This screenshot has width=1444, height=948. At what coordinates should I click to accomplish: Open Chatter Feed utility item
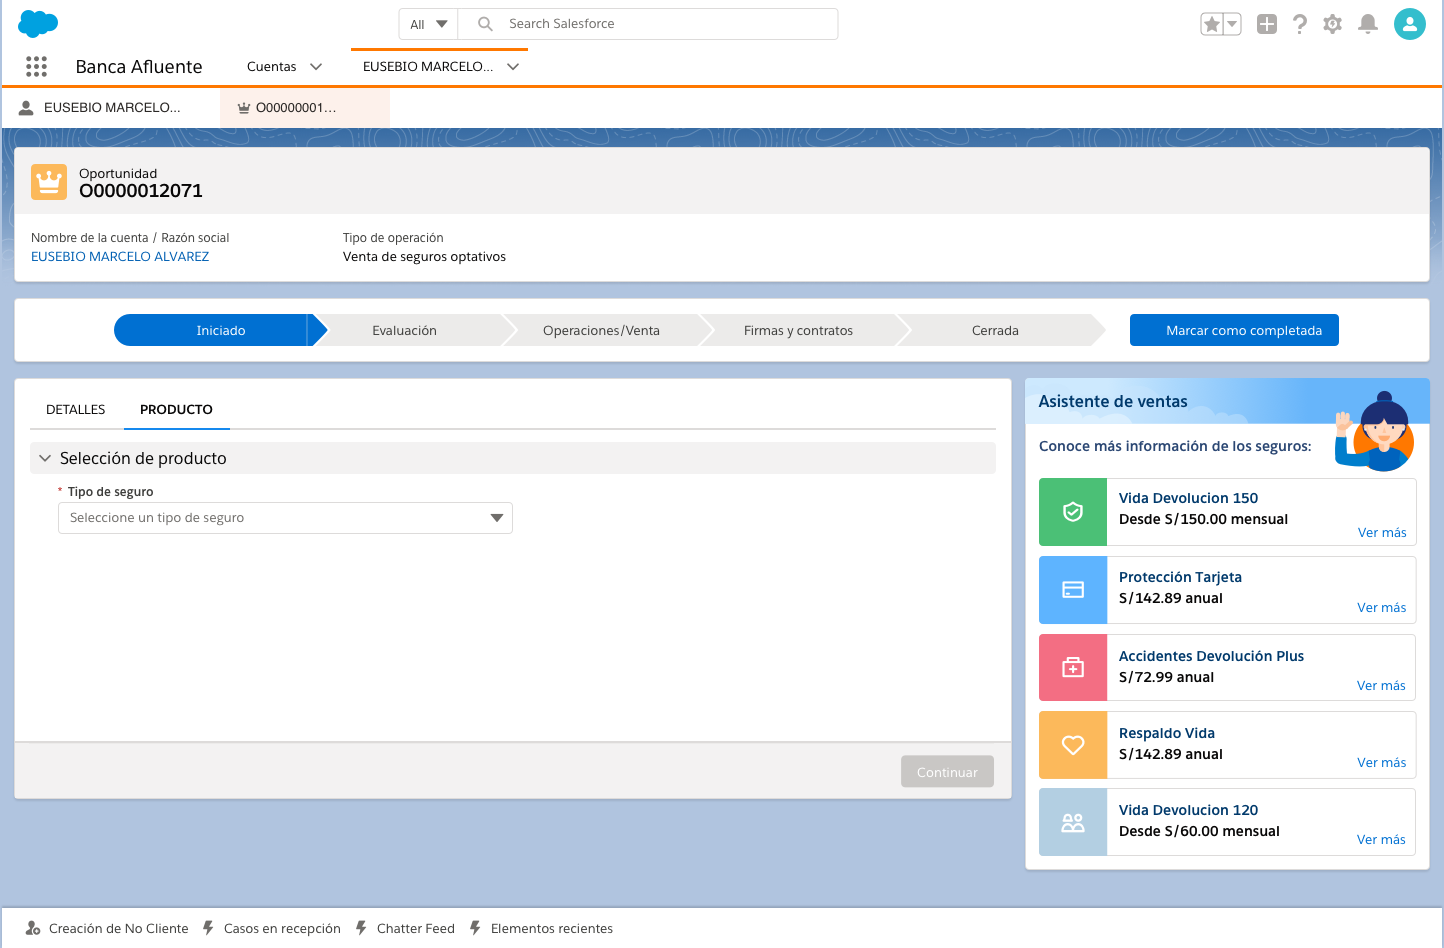[x=405, y=928]
